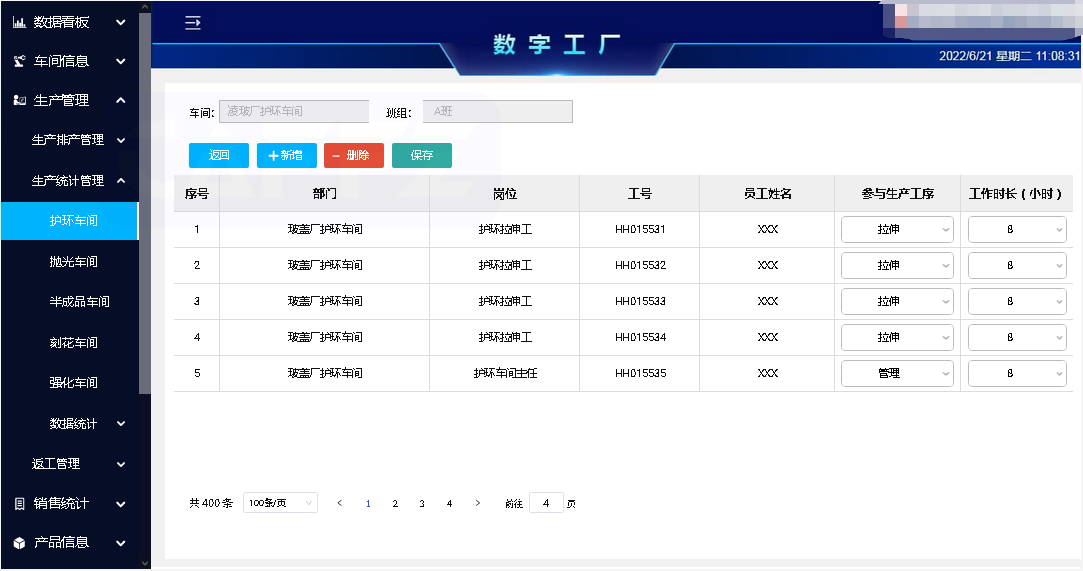The width and height of the screenshot is (1083, 571).
Task: Click the sidebar collapse hamburger icon
Action: 193,23
